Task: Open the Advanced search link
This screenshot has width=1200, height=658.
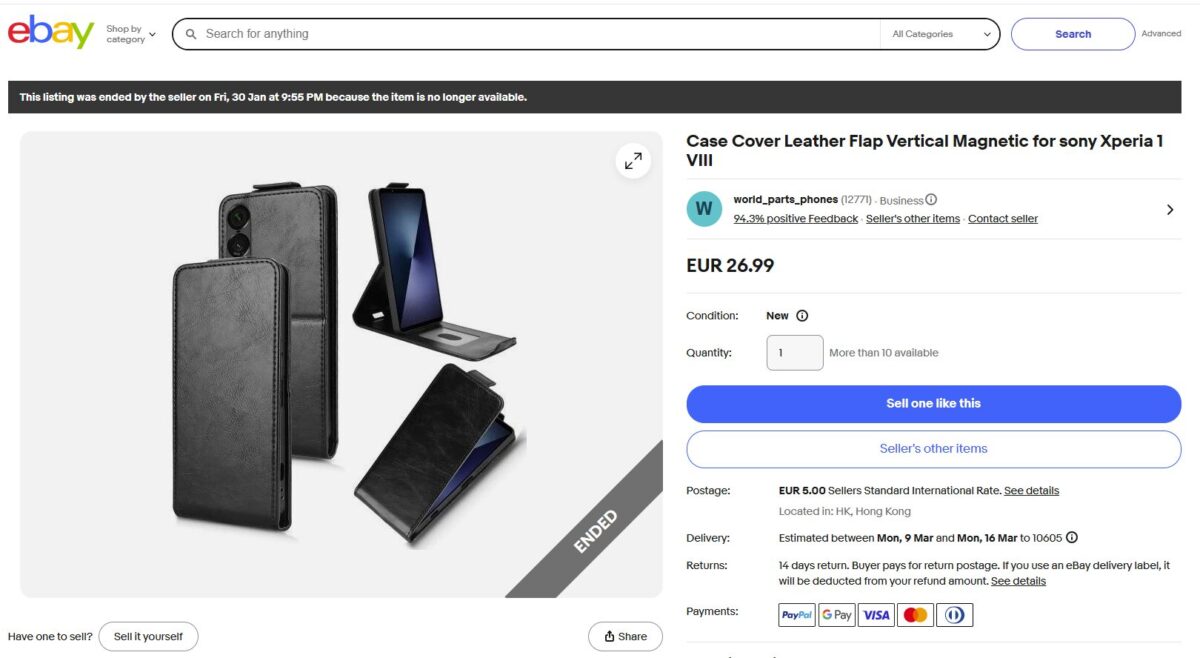Action: 1161,34
